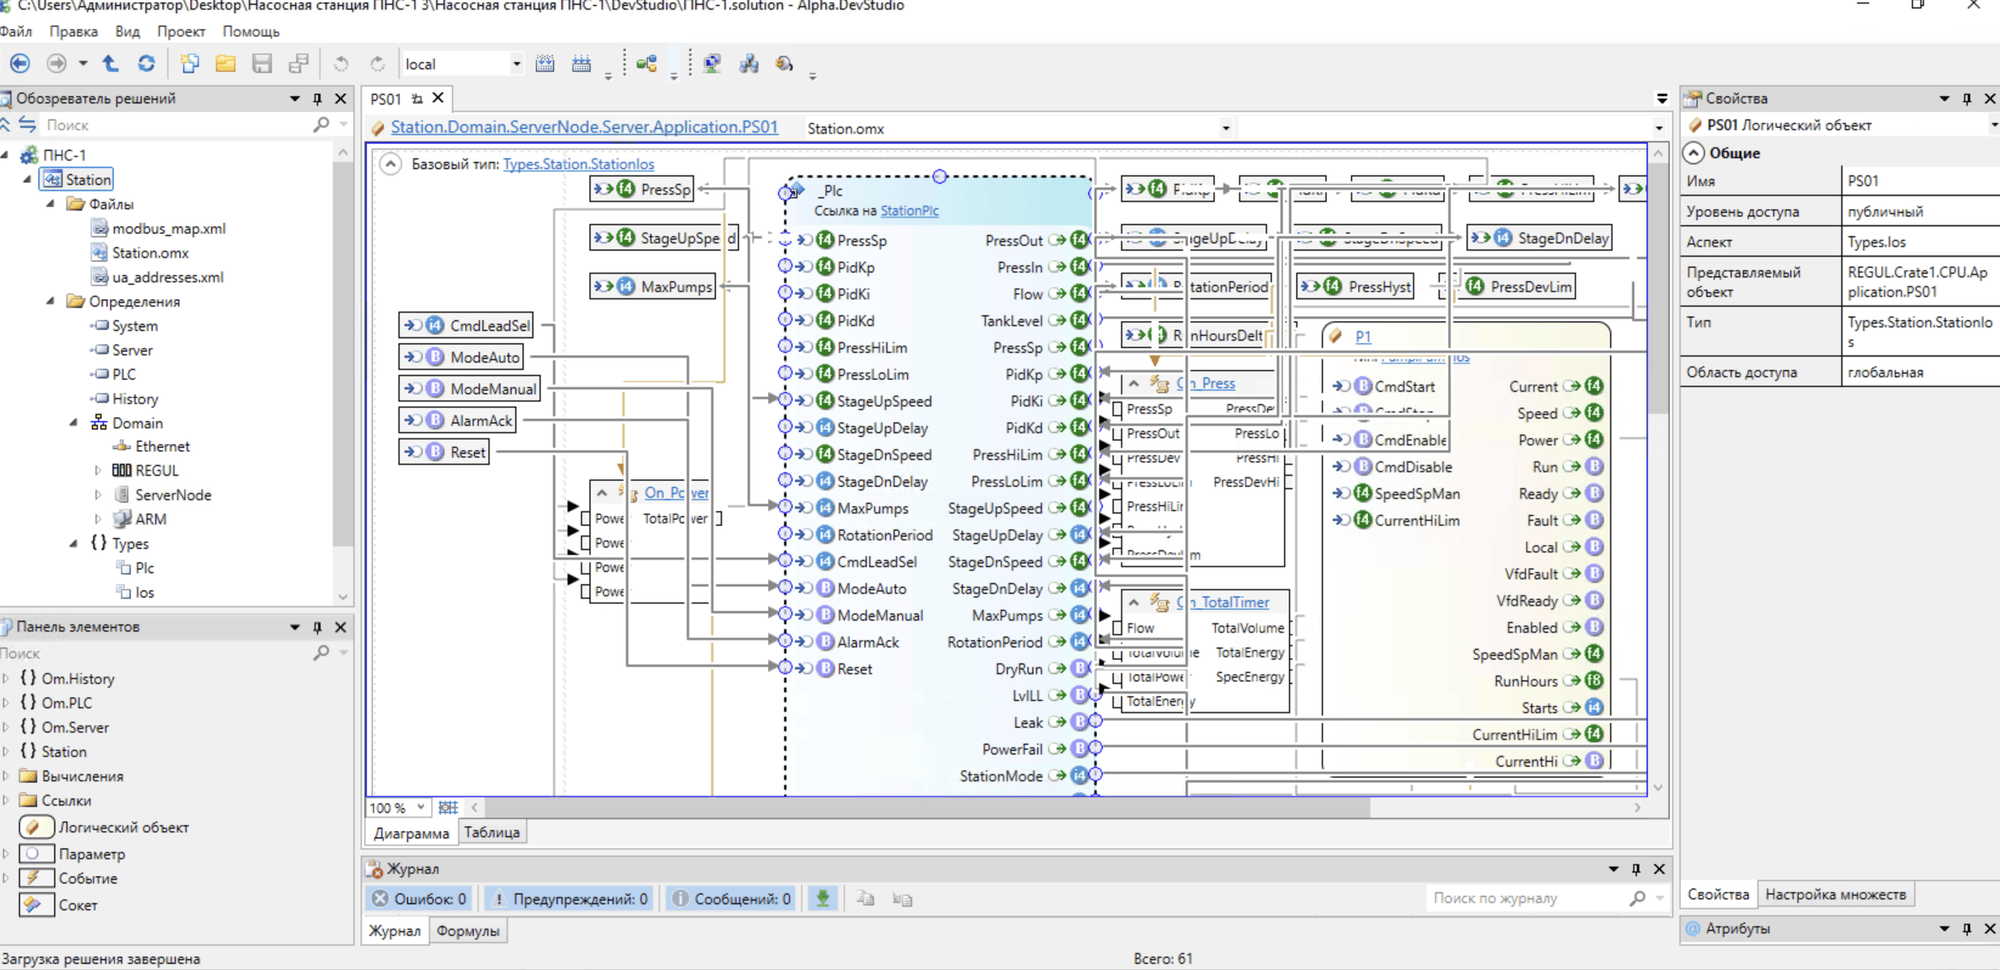Click the open folder toolbar icon

pos(226,64)
